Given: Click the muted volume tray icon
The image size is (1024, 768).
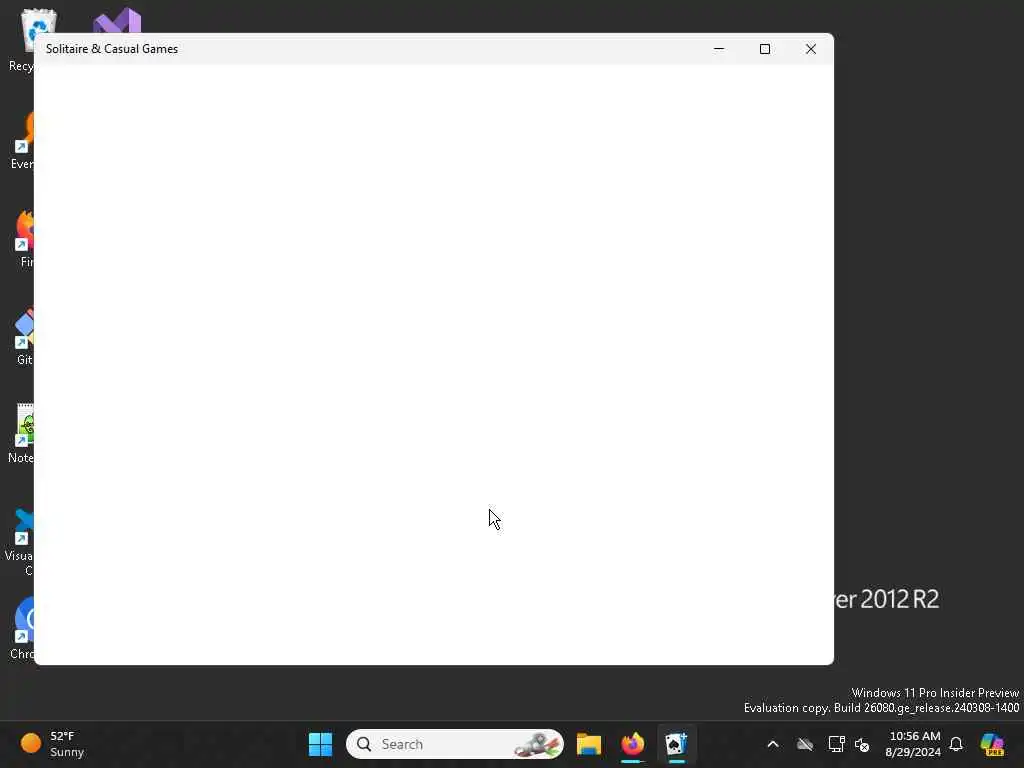Looking at the screenshot, I should 862,744.
